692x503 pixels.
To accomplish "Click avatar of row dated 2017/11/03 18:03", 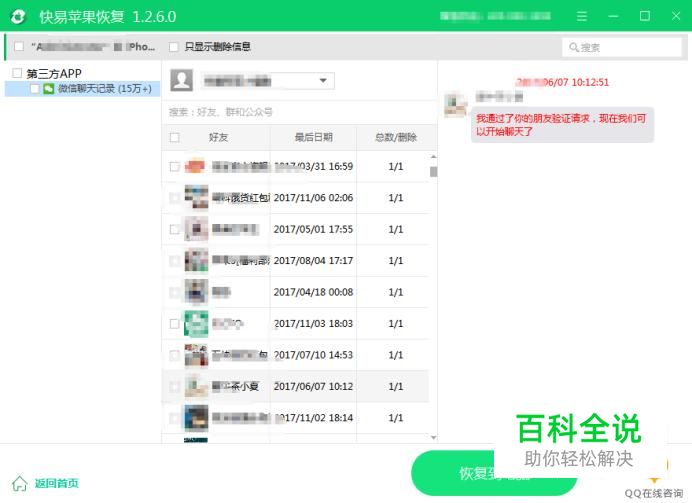I will 196,323.
